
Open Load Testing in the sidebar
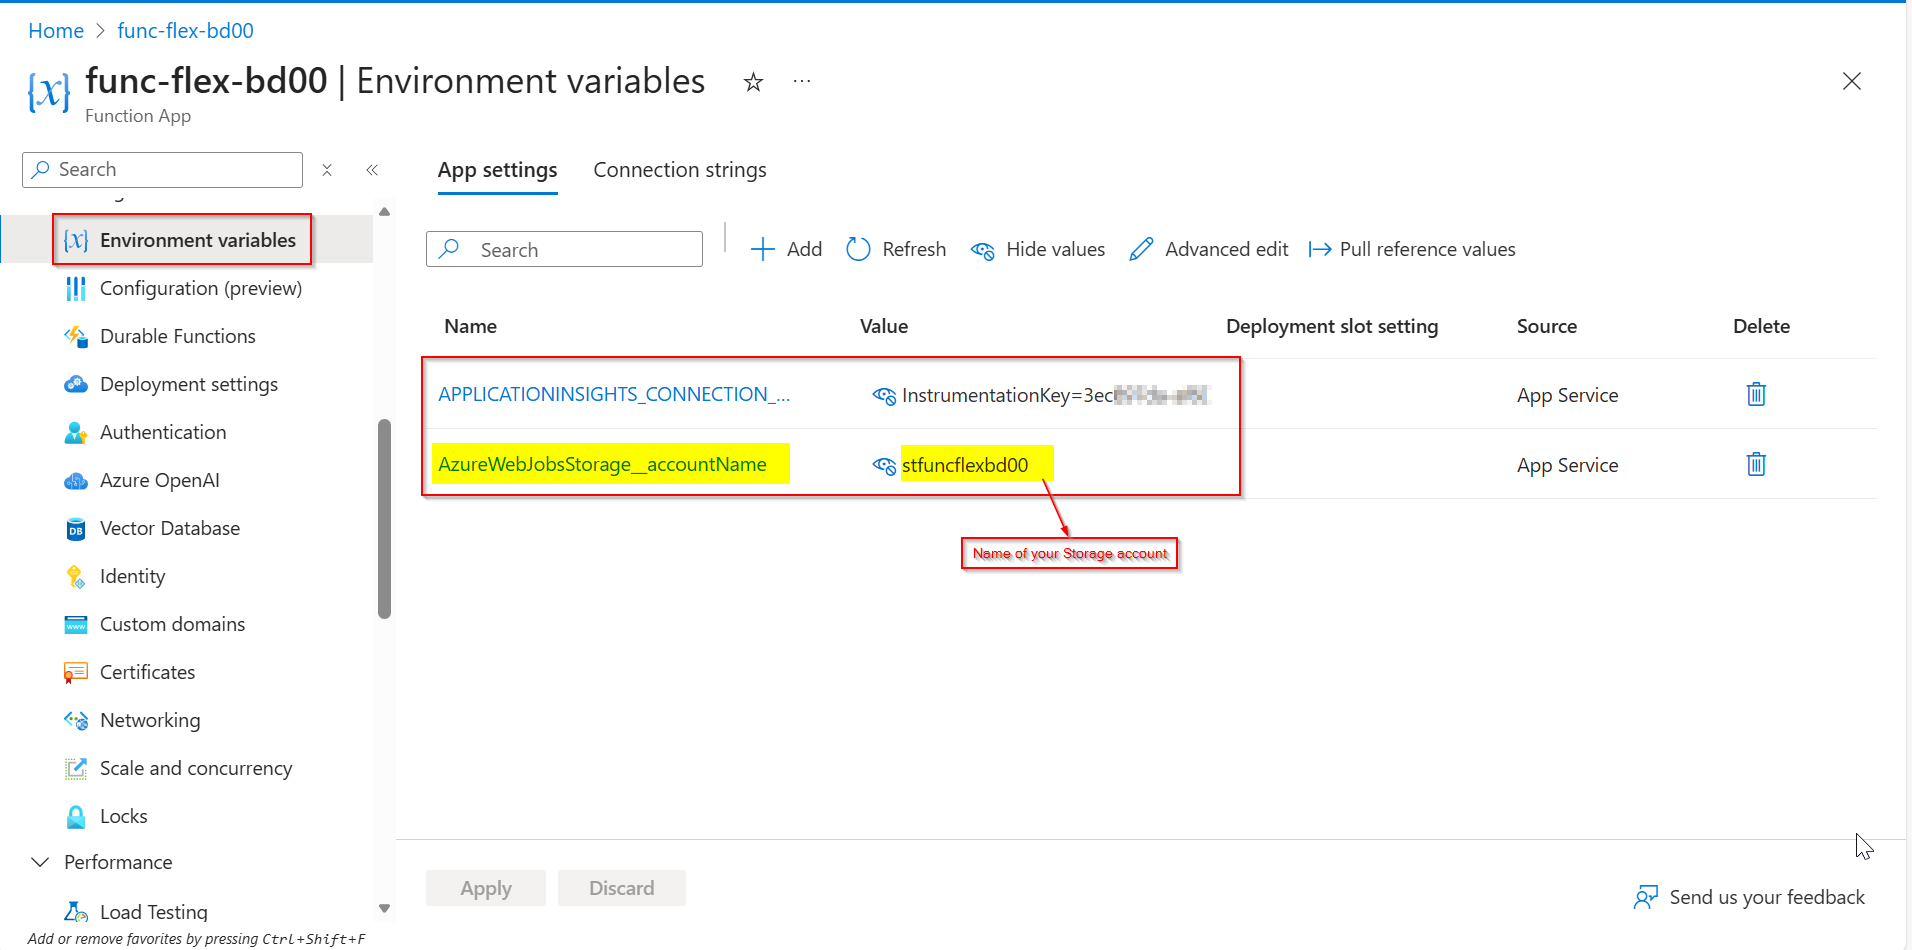[154, 912]
